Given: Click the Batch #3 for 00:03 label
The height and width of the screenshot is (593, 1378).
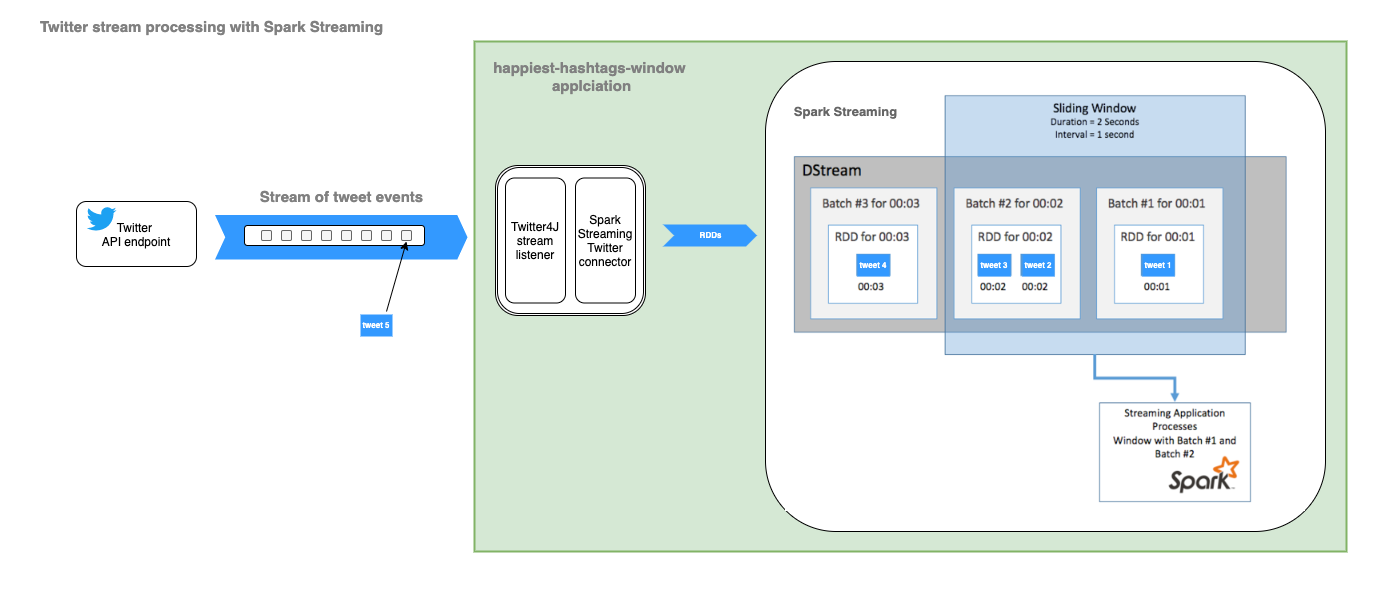Looking at the screenshot, I should coord(870,203).
